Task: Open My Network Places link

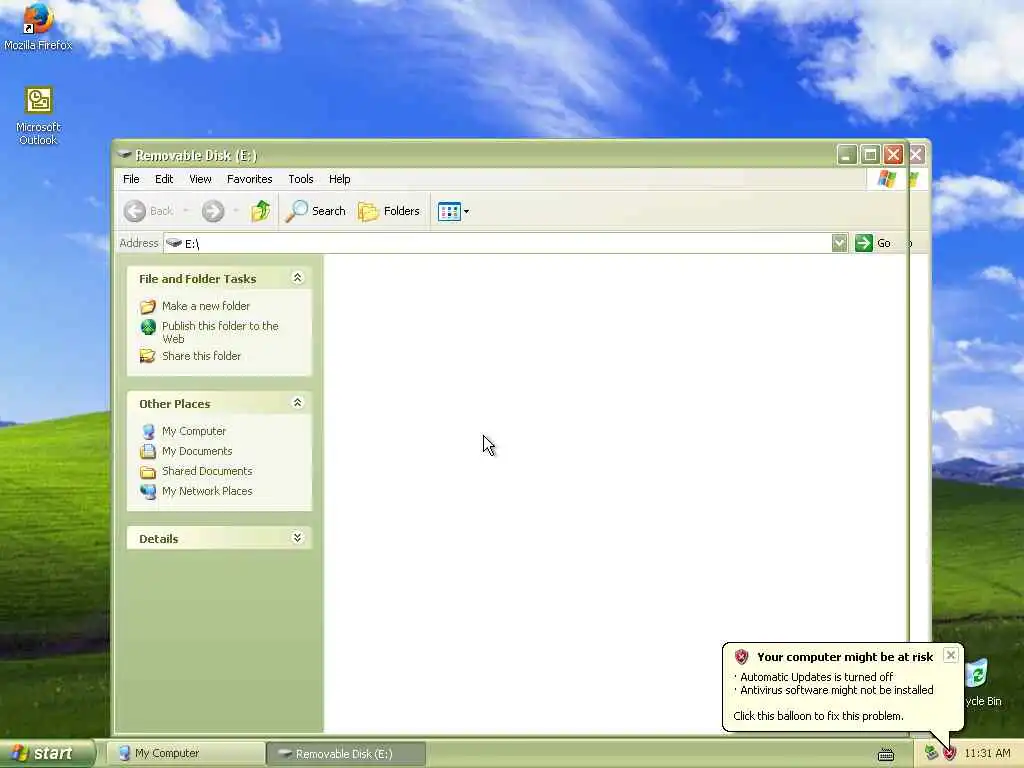Action: [207, 491]
